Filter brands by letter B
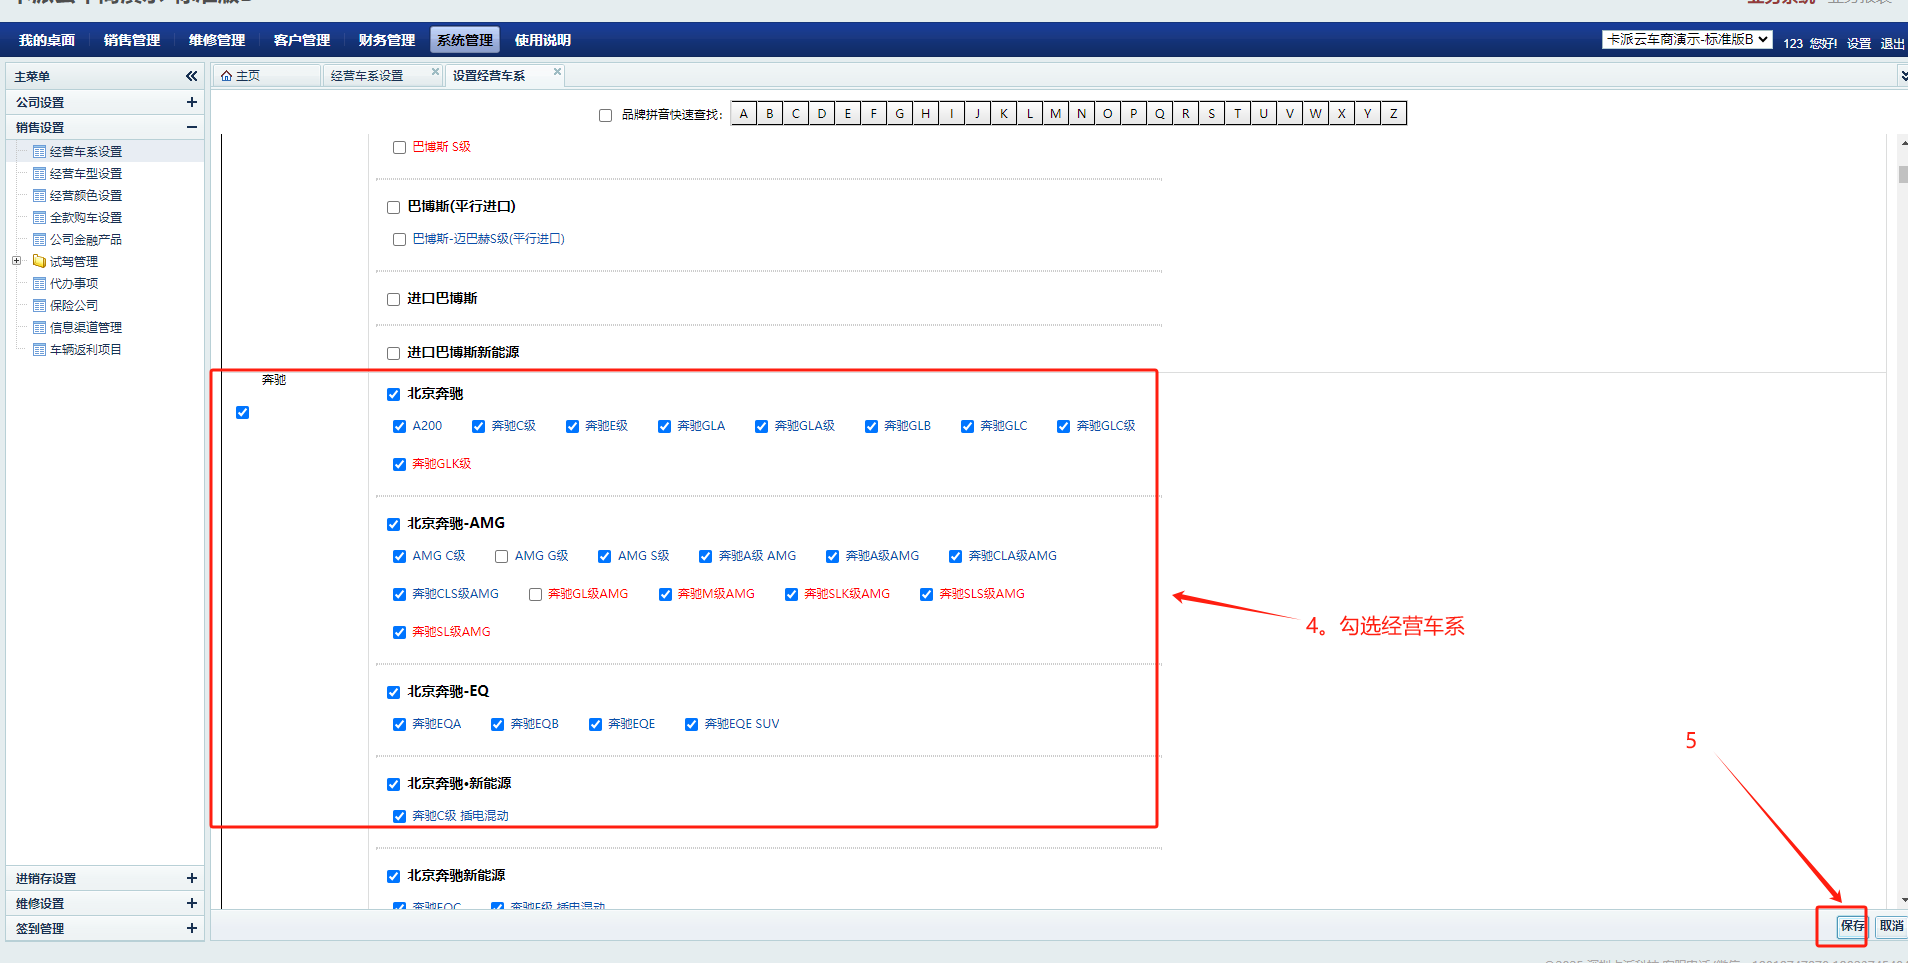Viewport: 1908px width, 963px height. [770, 114]
